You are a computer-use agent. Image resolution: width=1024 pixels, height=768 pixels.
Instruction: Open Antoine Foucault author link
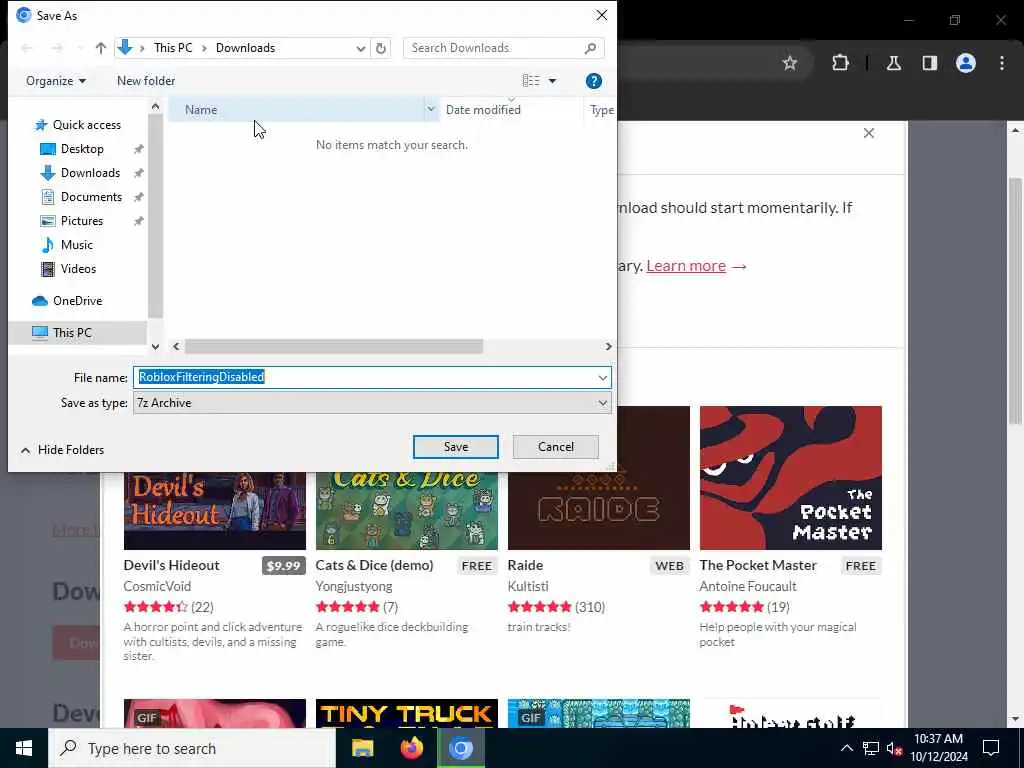748,586
